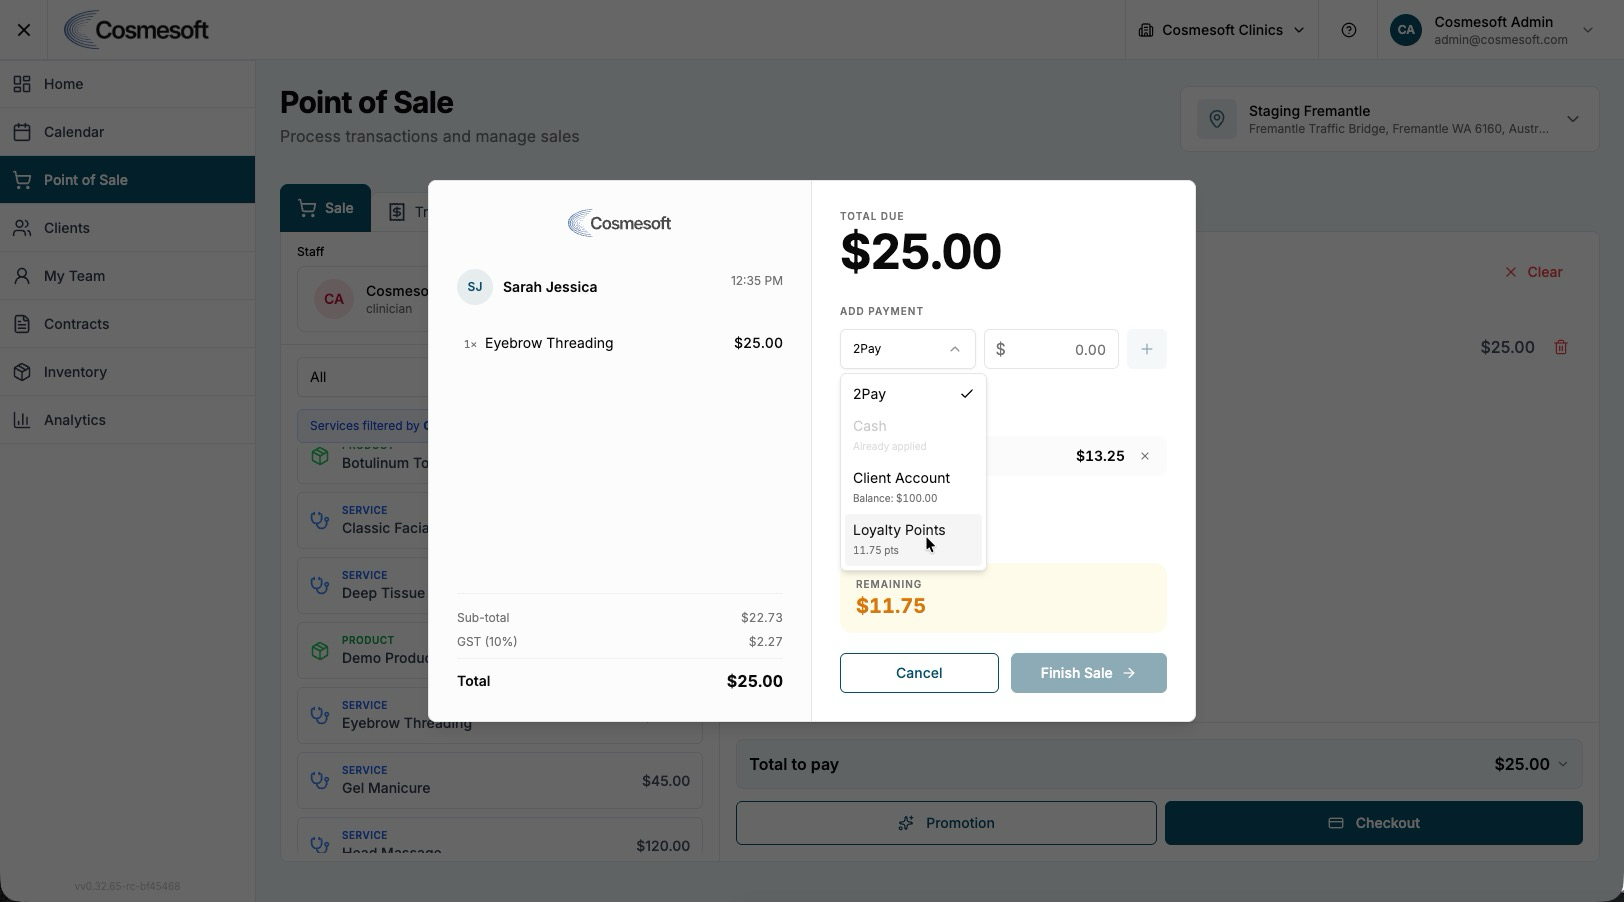Expand the Cosmesoft Clinics dropdown
This screenshot has width=1624, height=902.
click(1222, 30)
